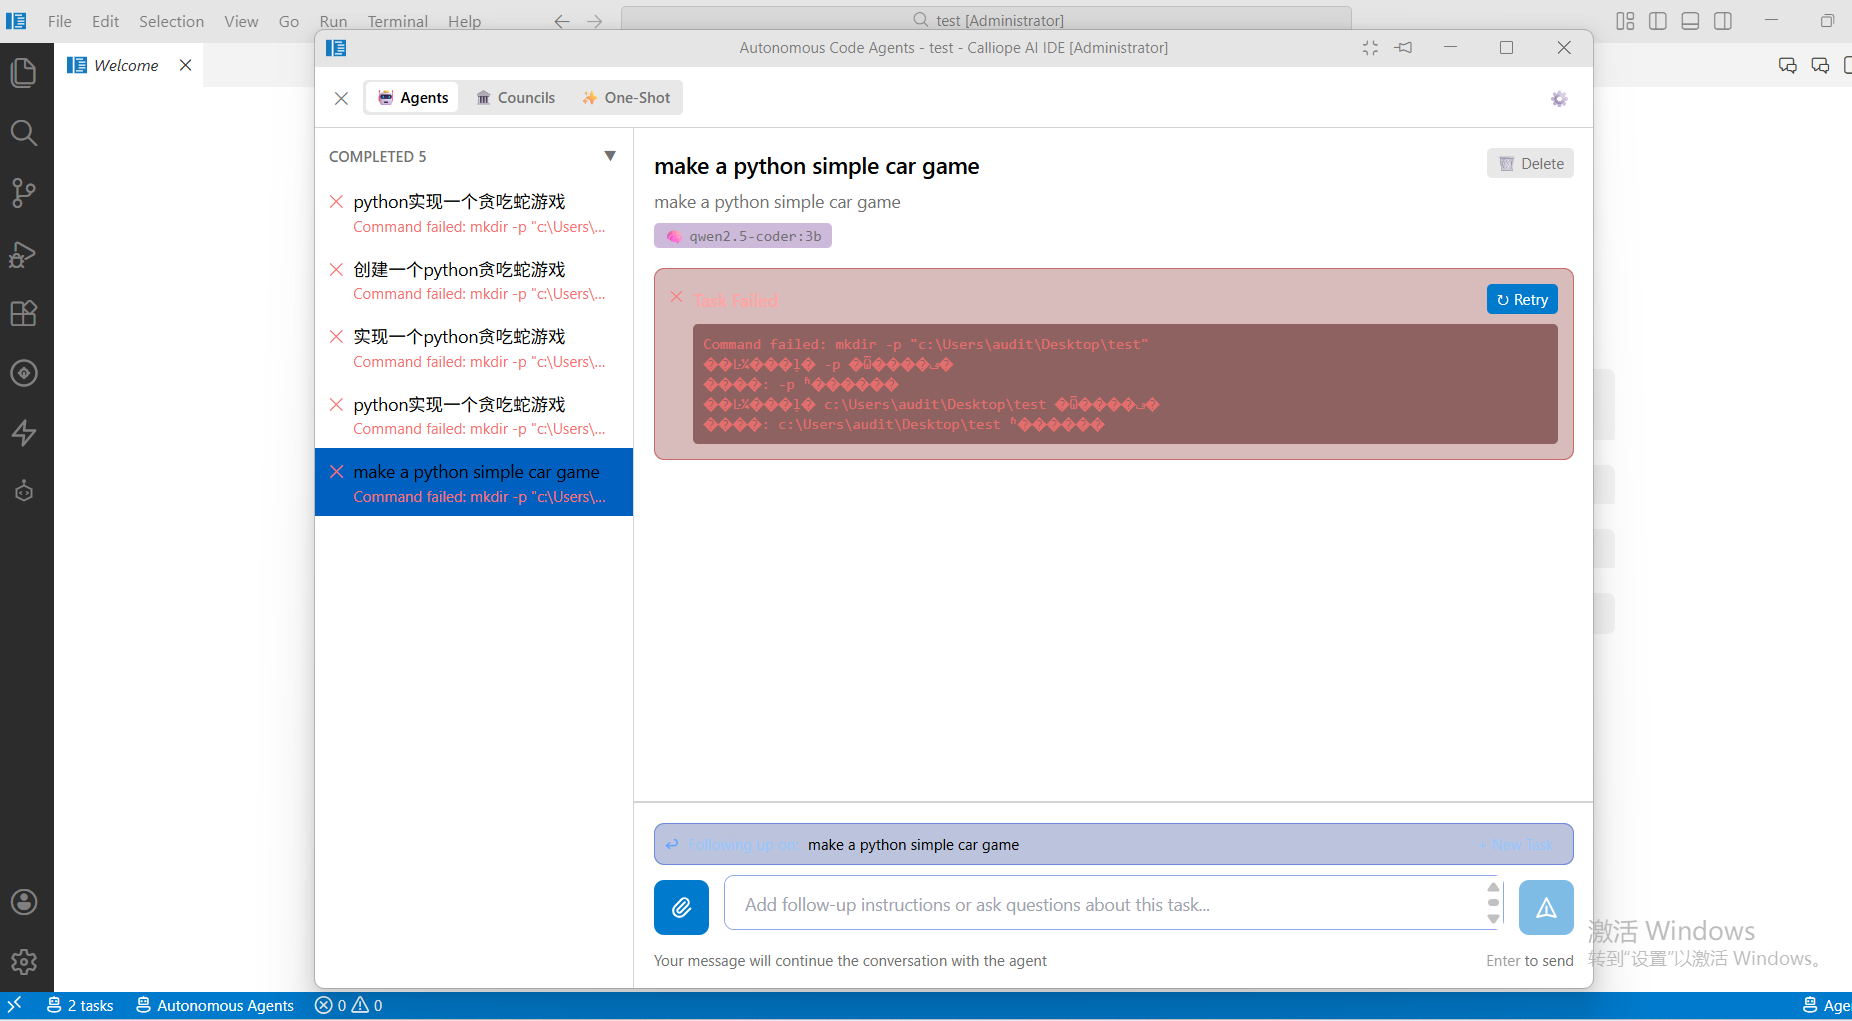Open the Search view in activity bar
The image size is (1852, 1021).
coord(24,132)
